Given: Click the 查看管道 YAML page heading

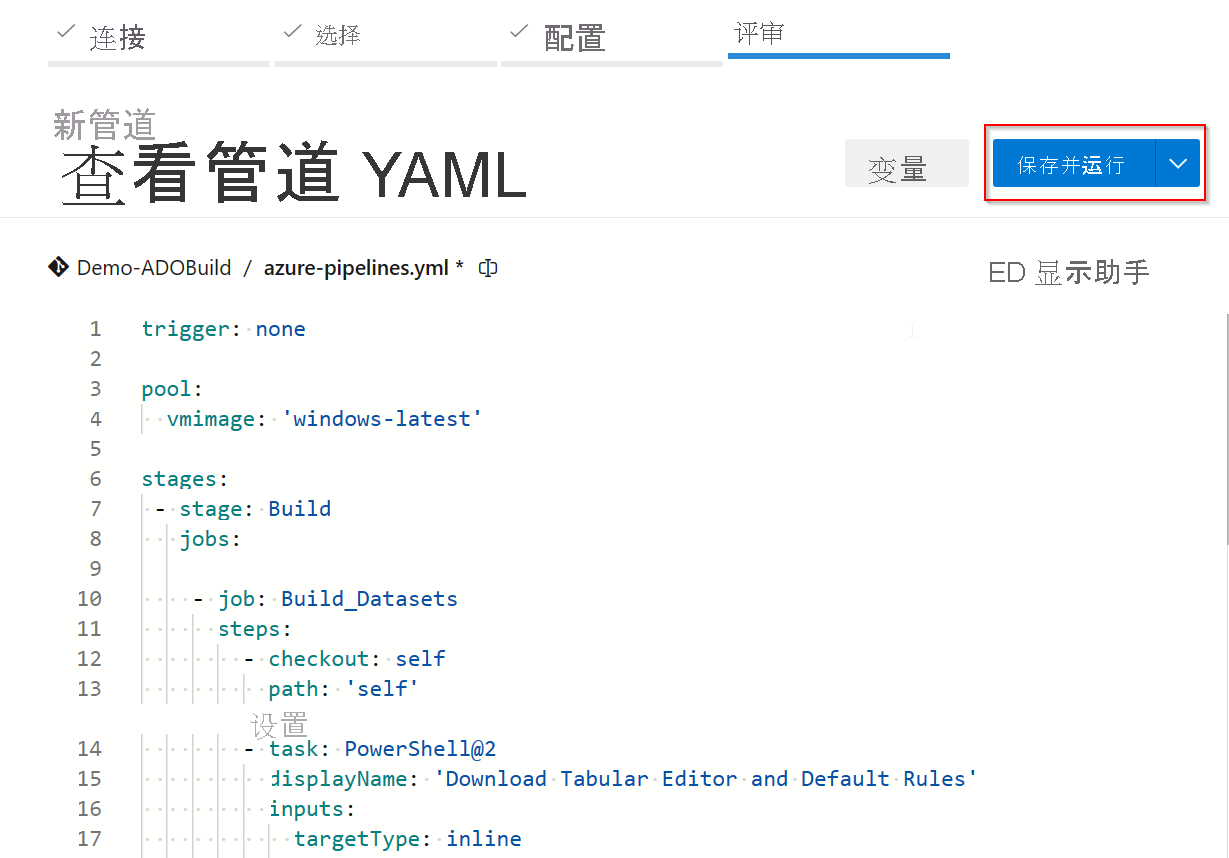Looking at the screenshot, I should (x=293, y=174).
